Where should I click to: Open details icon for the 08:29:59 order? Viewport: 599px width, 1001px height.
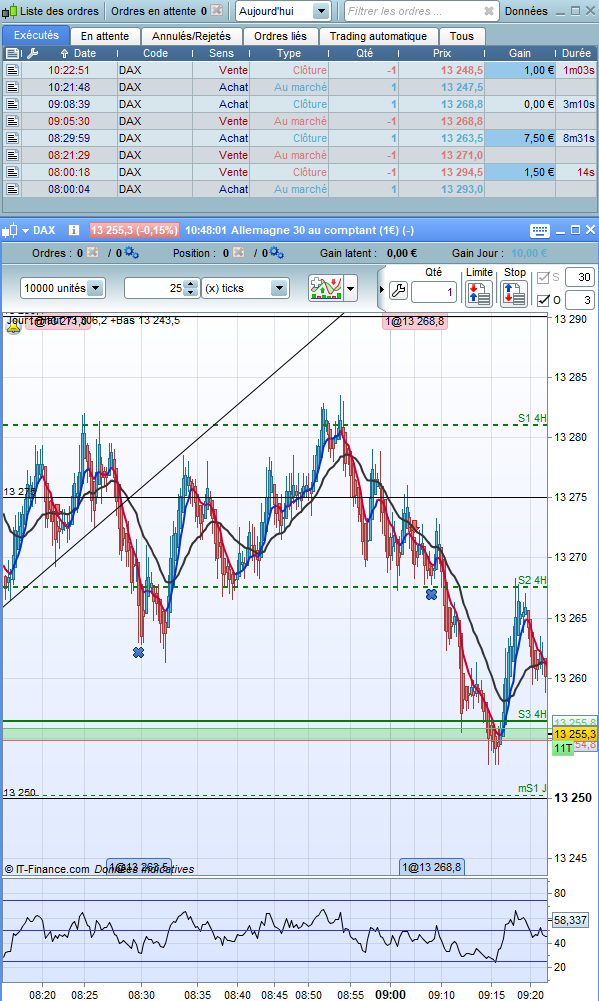click(13, 138)
